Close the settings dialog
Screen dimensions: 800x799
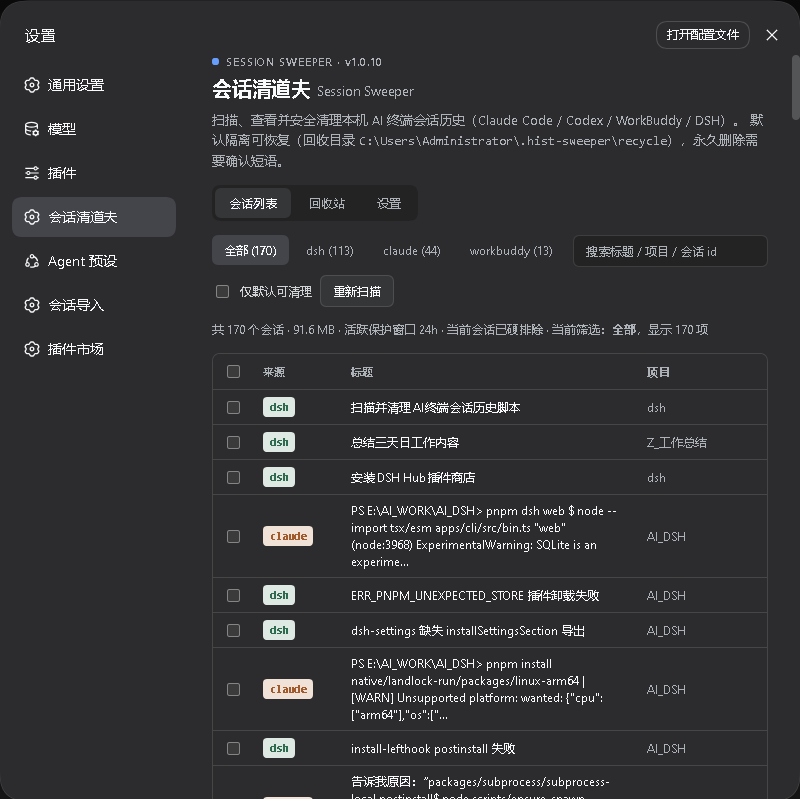click(771, 35)
